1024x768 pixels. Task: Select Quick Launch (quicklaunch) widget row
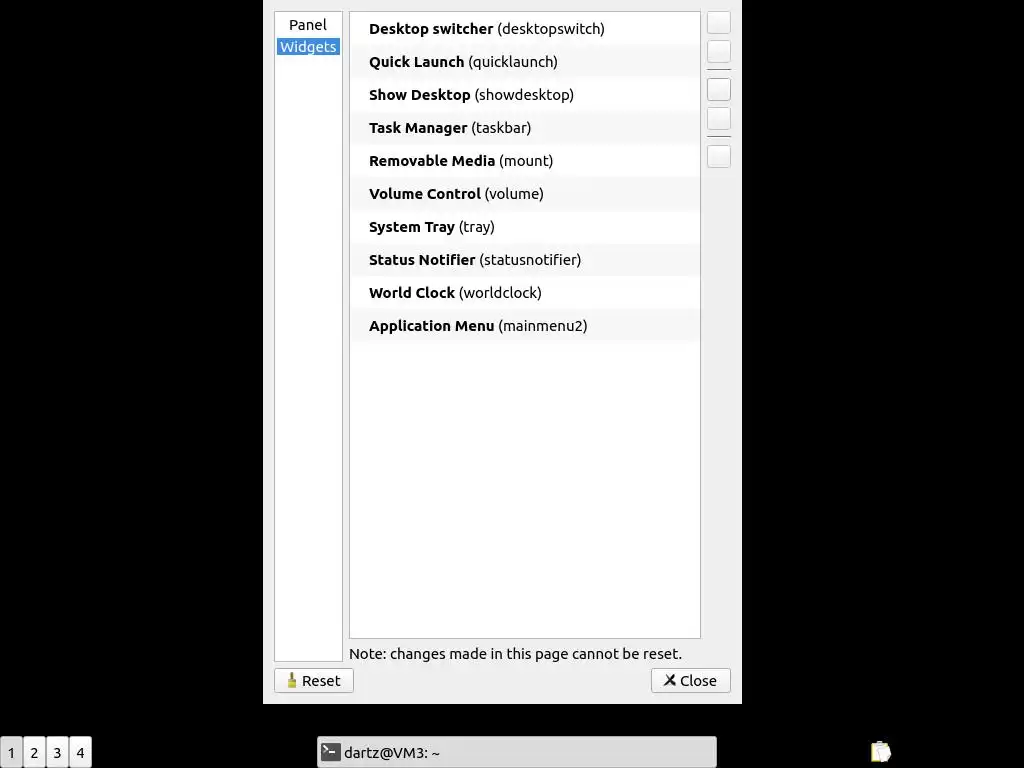point(524,62)
